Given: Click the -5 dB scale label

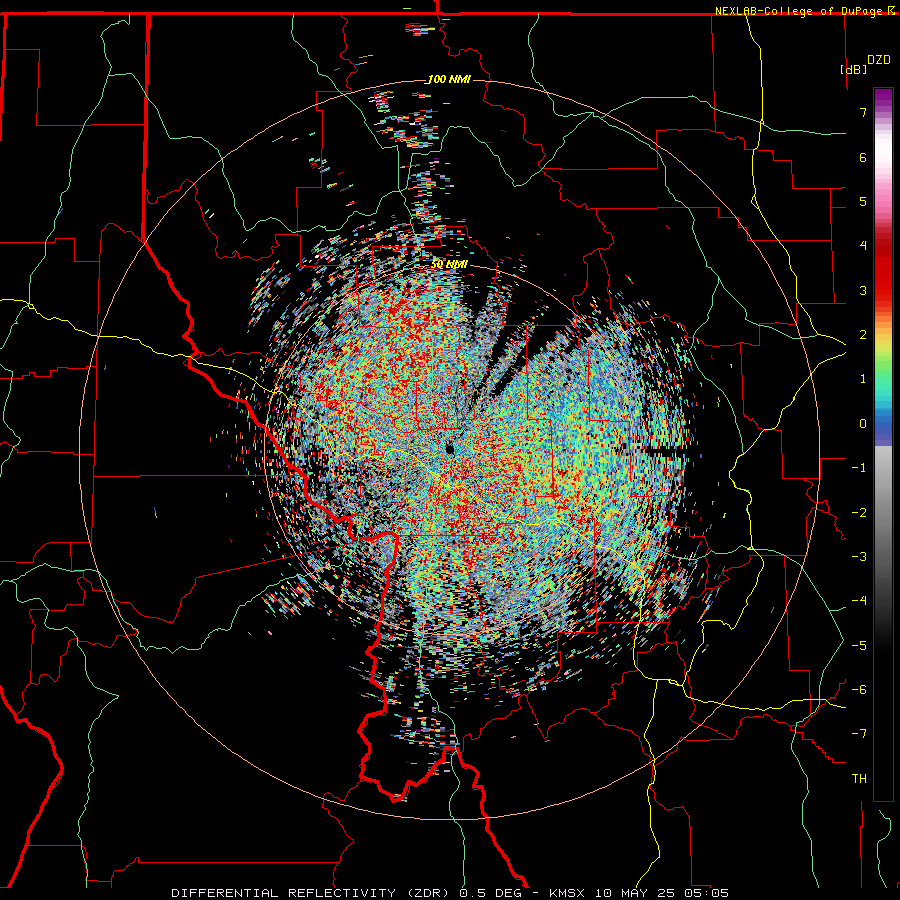Looking at the screenshot, I should coord(859,646).
